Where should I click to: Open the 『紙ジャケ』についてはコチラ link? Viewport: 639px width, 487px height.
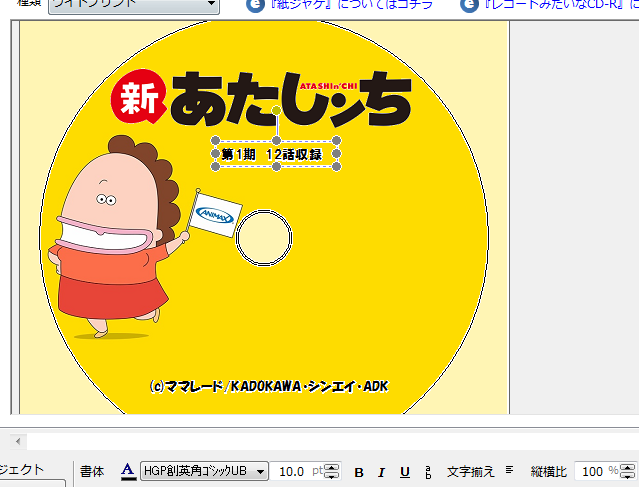click(x=351, y=5)
